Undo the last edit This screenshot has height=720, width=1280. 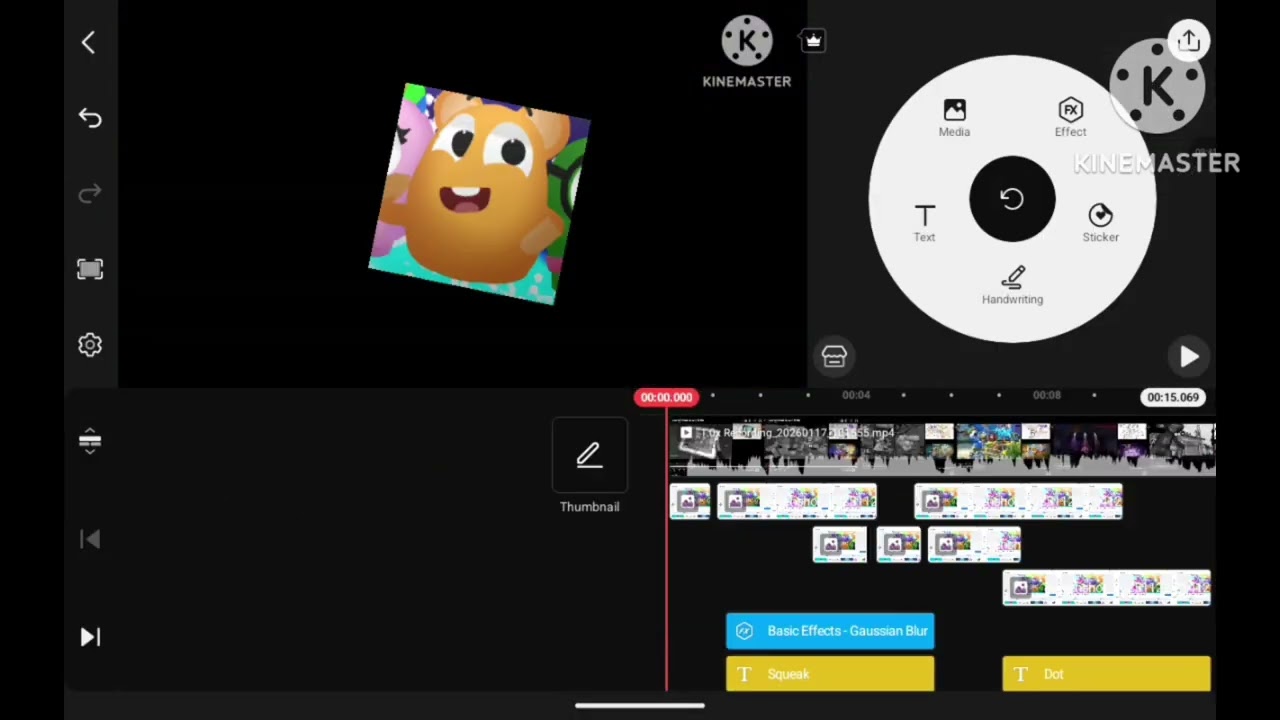[90, 118]
